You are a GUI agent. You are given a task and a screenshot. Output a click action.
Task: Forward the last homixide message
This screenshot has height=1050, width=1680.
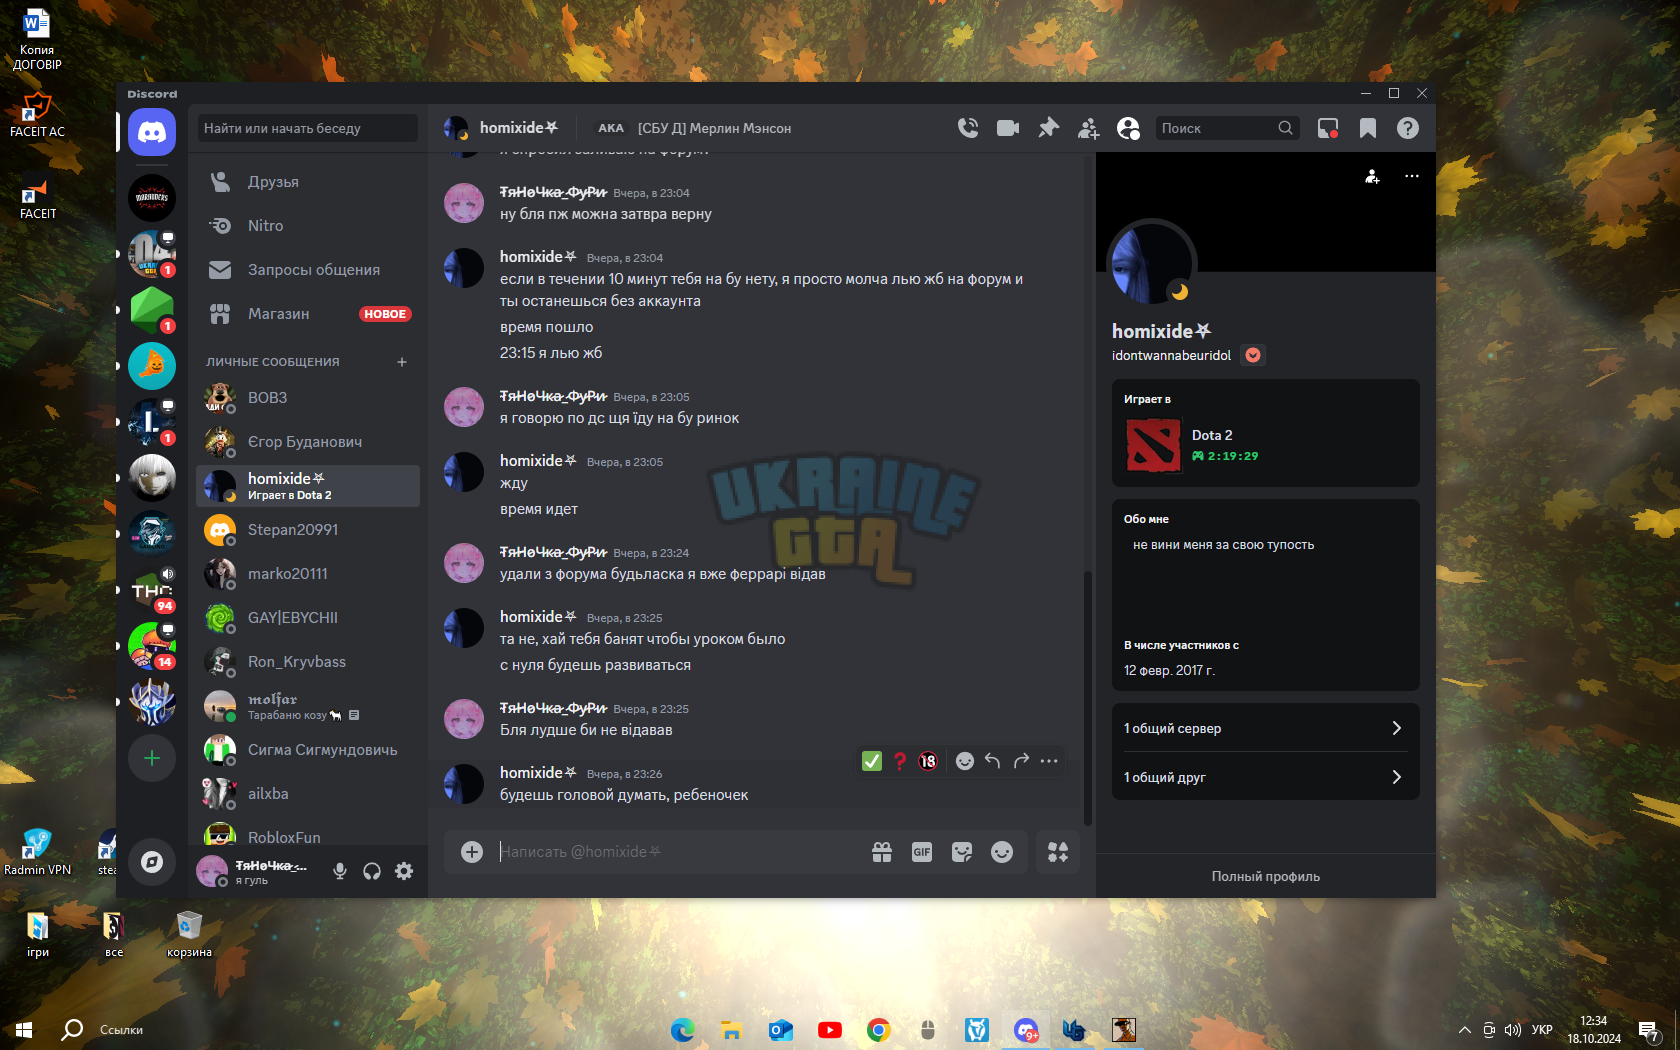pos(1021,761)
